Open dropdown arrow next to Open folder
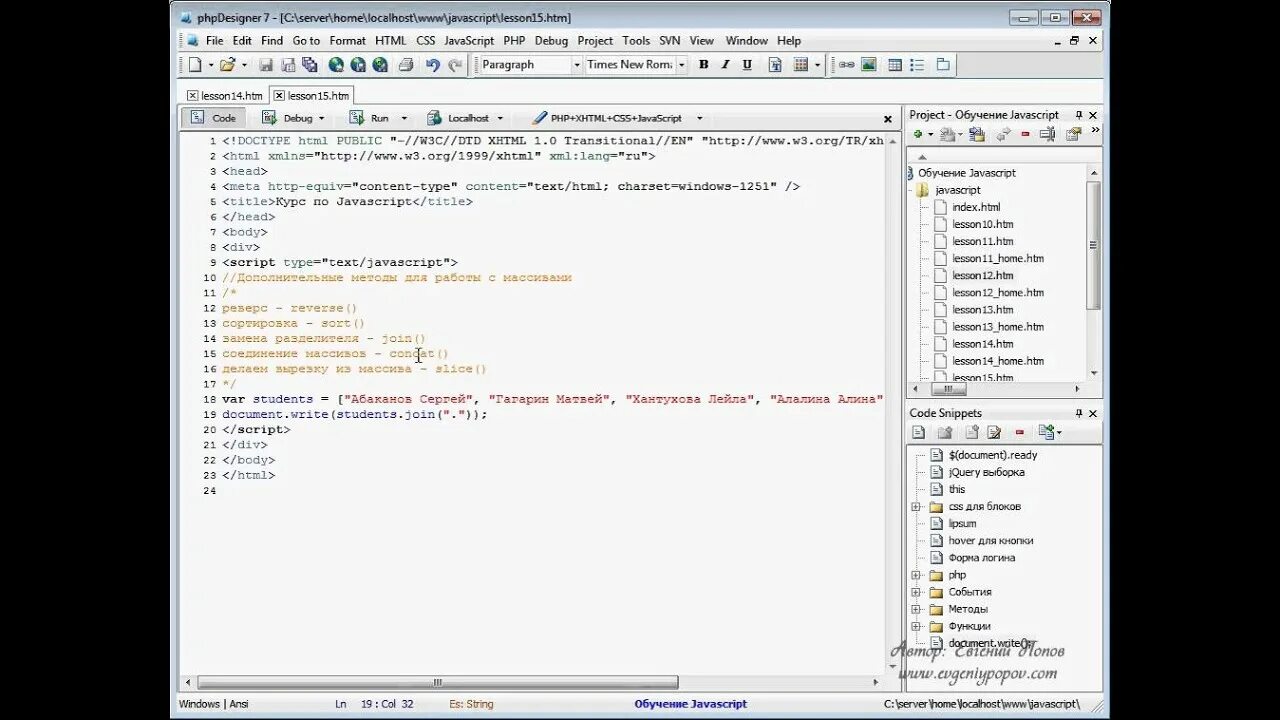1280x720 pixels. pos(243,66)
